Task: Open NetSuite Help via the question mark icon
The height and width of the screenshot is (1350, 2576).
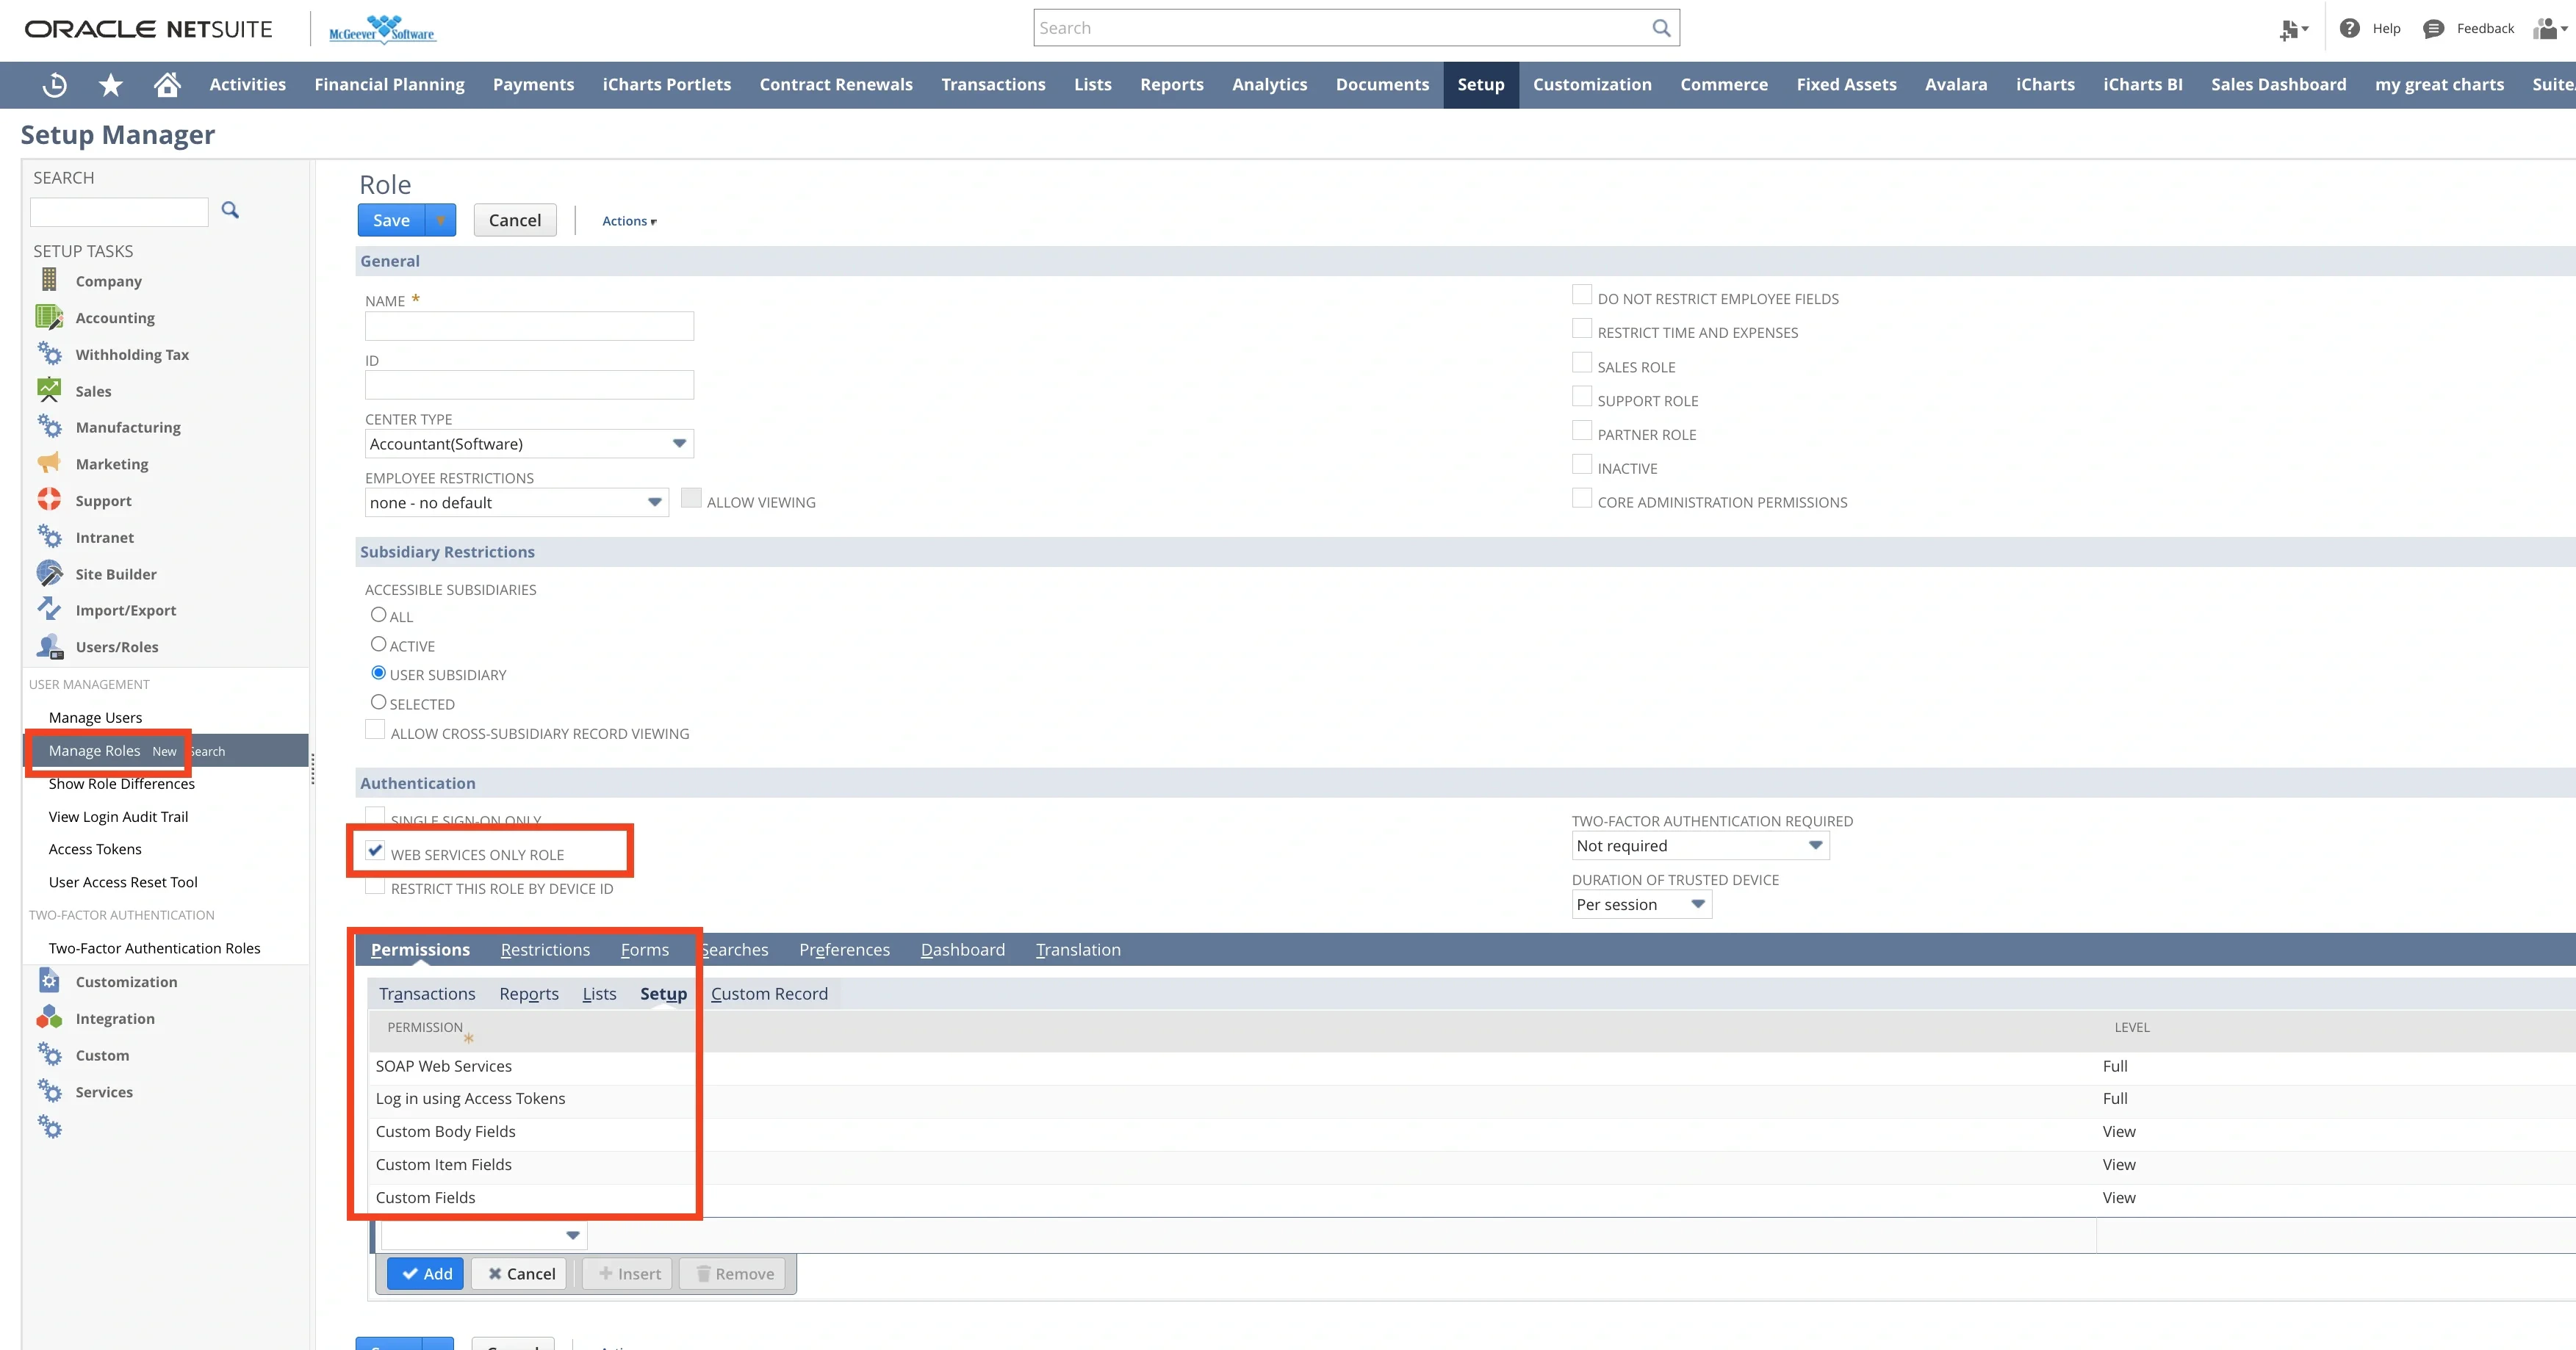Action: click(x=2350, y=28)
